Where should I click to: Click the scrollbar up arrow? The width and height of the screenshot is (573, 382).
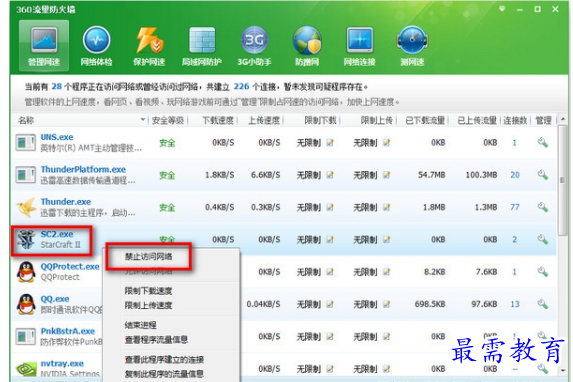coord(563,119)
